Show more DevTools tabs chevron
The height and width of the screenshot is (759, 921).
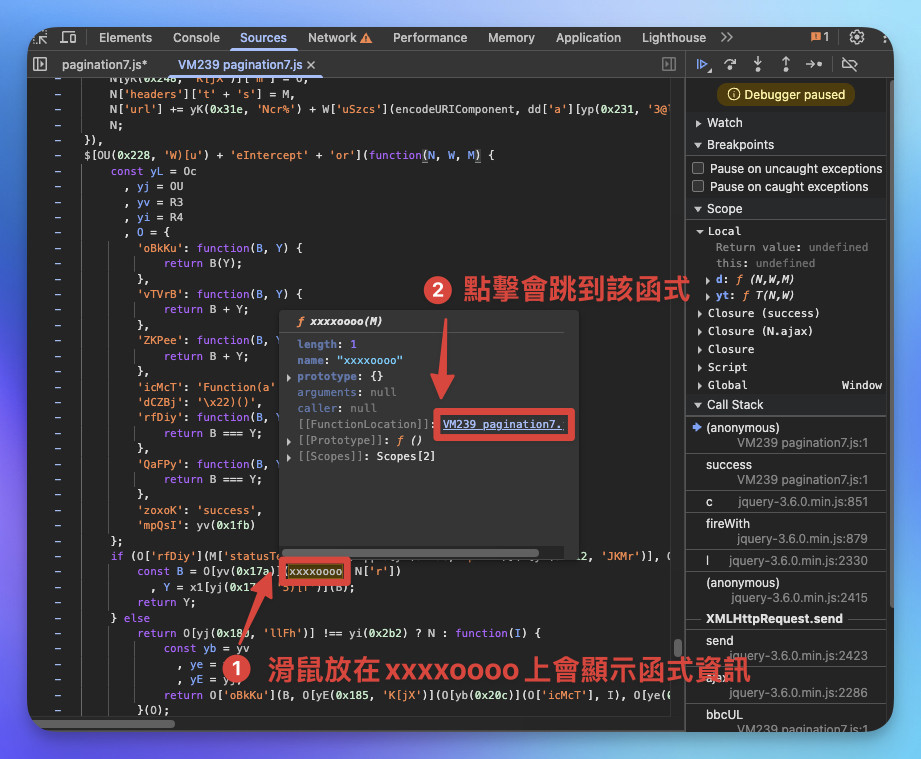727,38
